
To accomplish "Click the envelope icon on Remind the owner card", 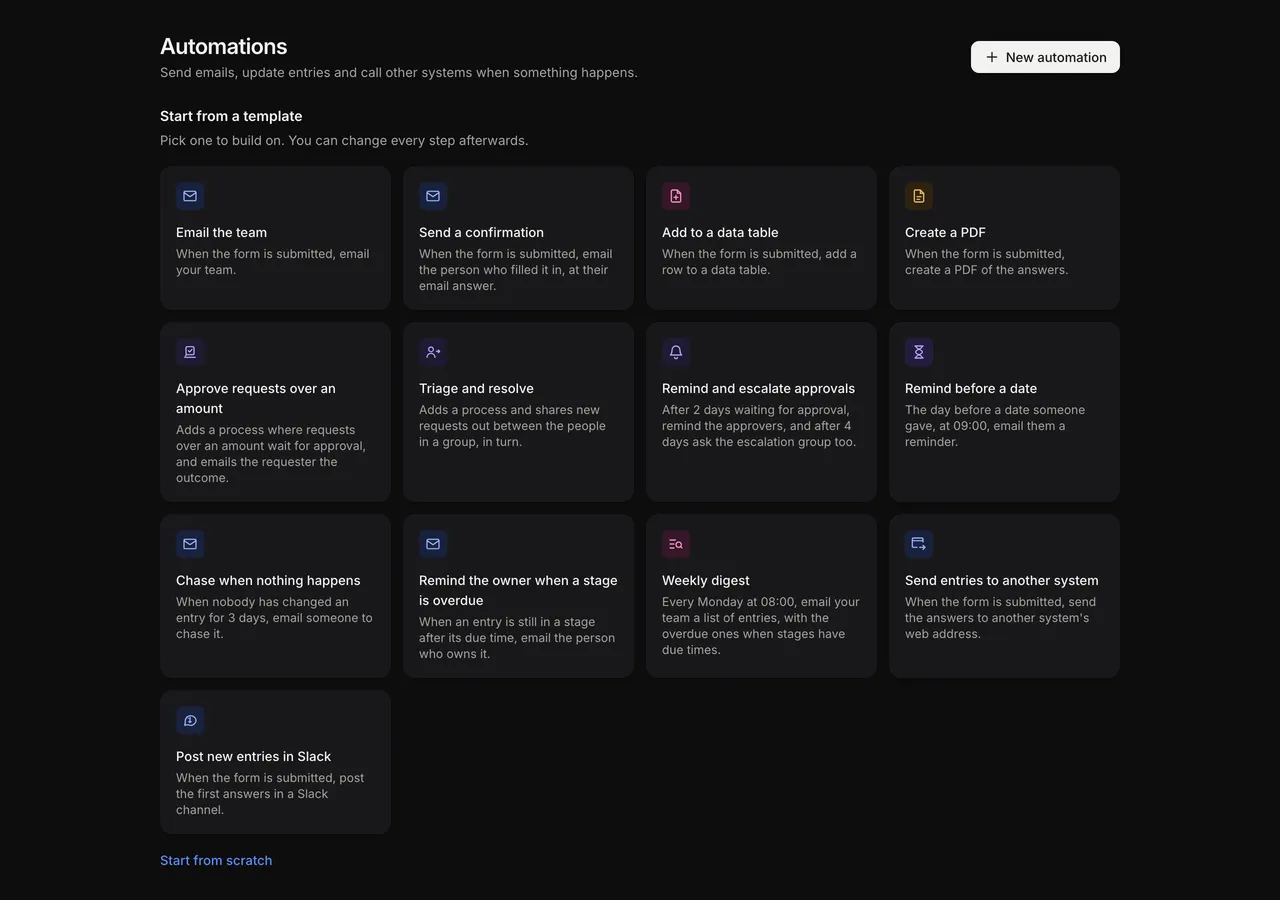I will point(433,544).
